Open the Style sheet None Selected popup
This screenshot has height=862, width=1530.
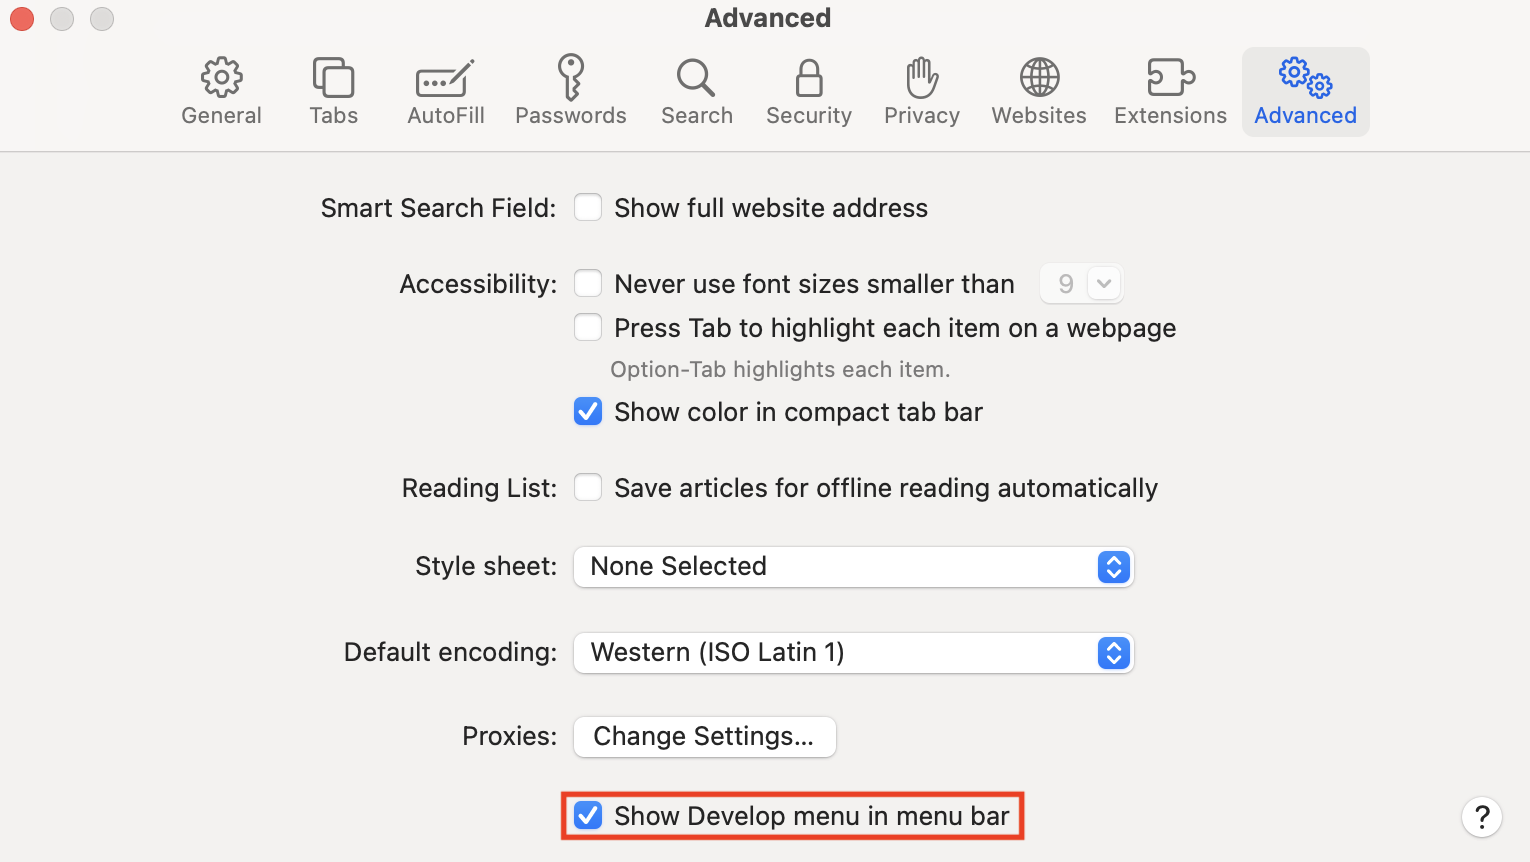(853, 566)
